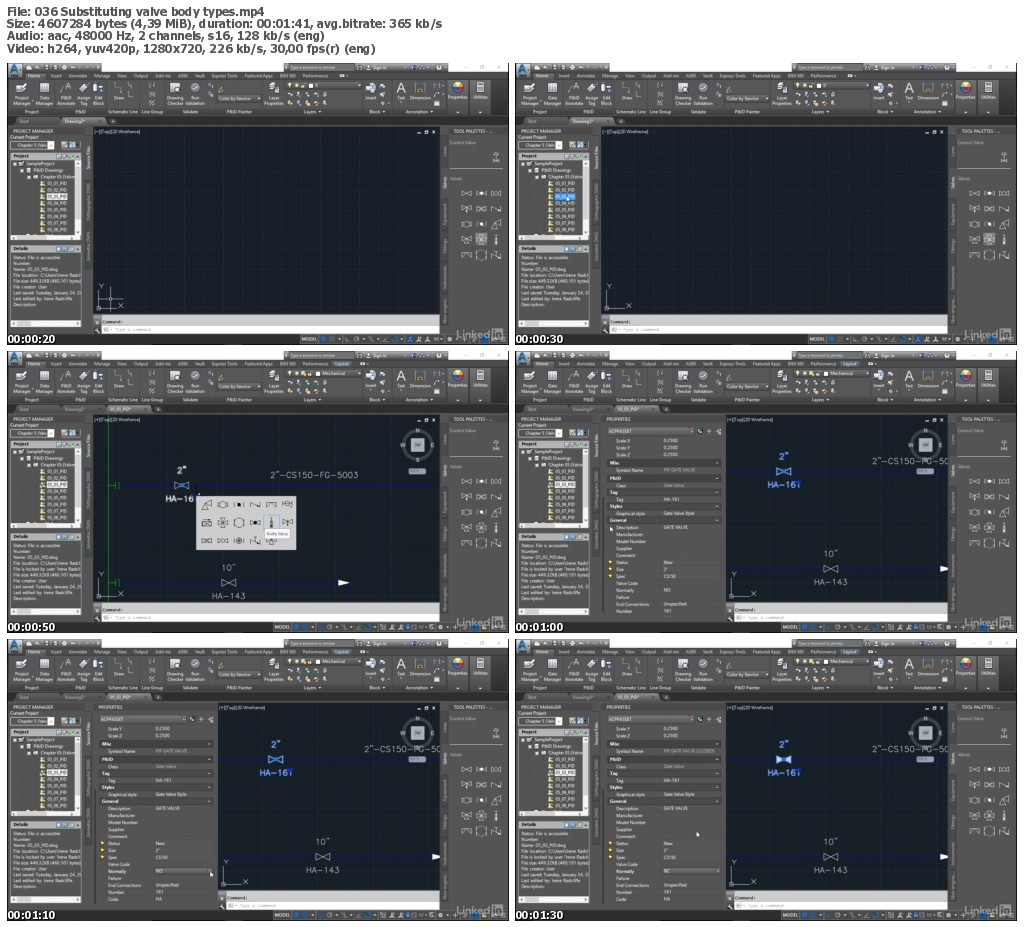Collapse the SampleProject tree node, 00:00:20 frame
This screenshot has width=1024, height=927.
coord(16,163)
